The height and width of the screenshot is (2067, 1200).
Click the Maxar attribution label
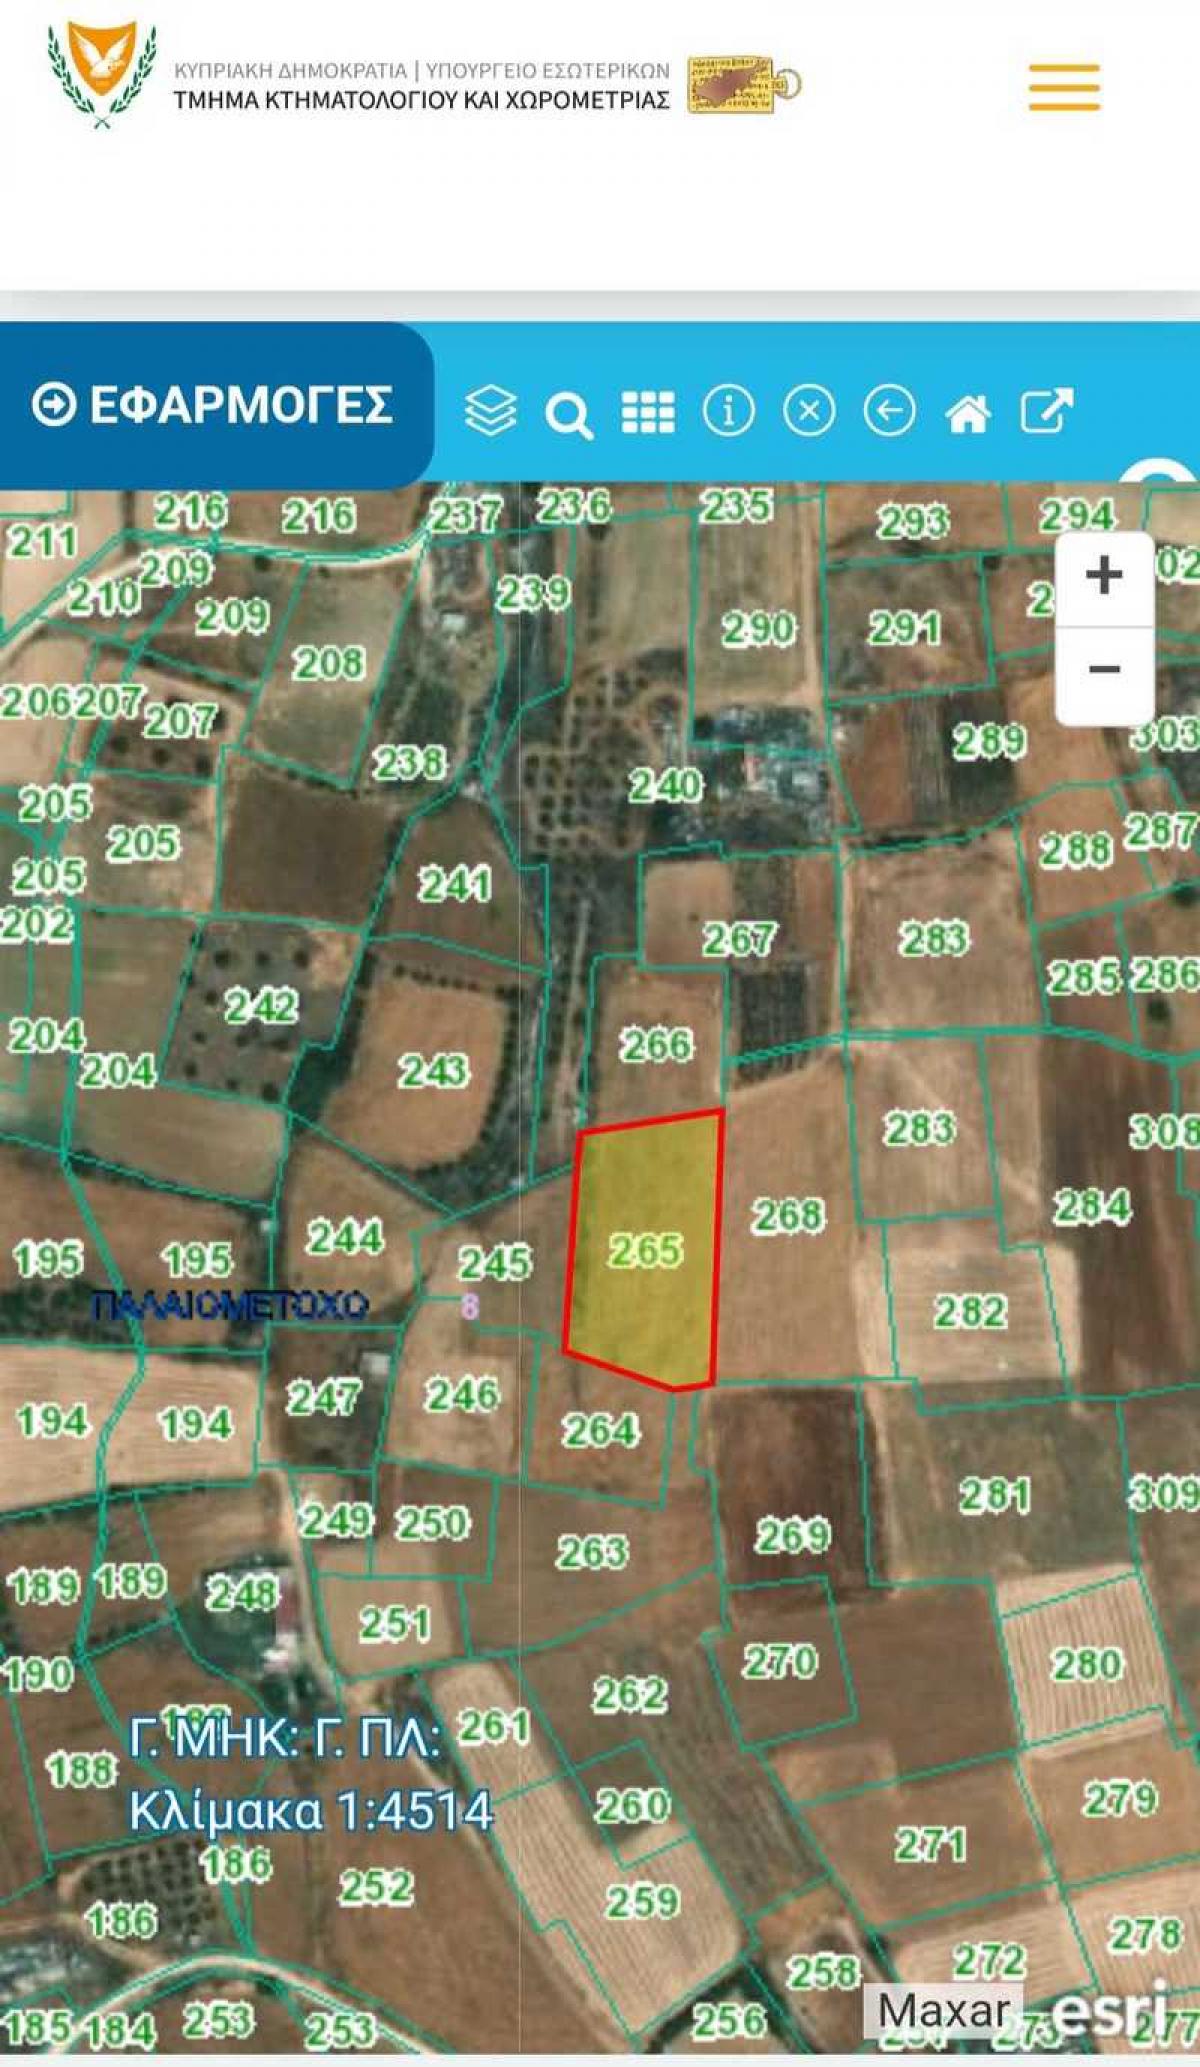click(943, 2010)
